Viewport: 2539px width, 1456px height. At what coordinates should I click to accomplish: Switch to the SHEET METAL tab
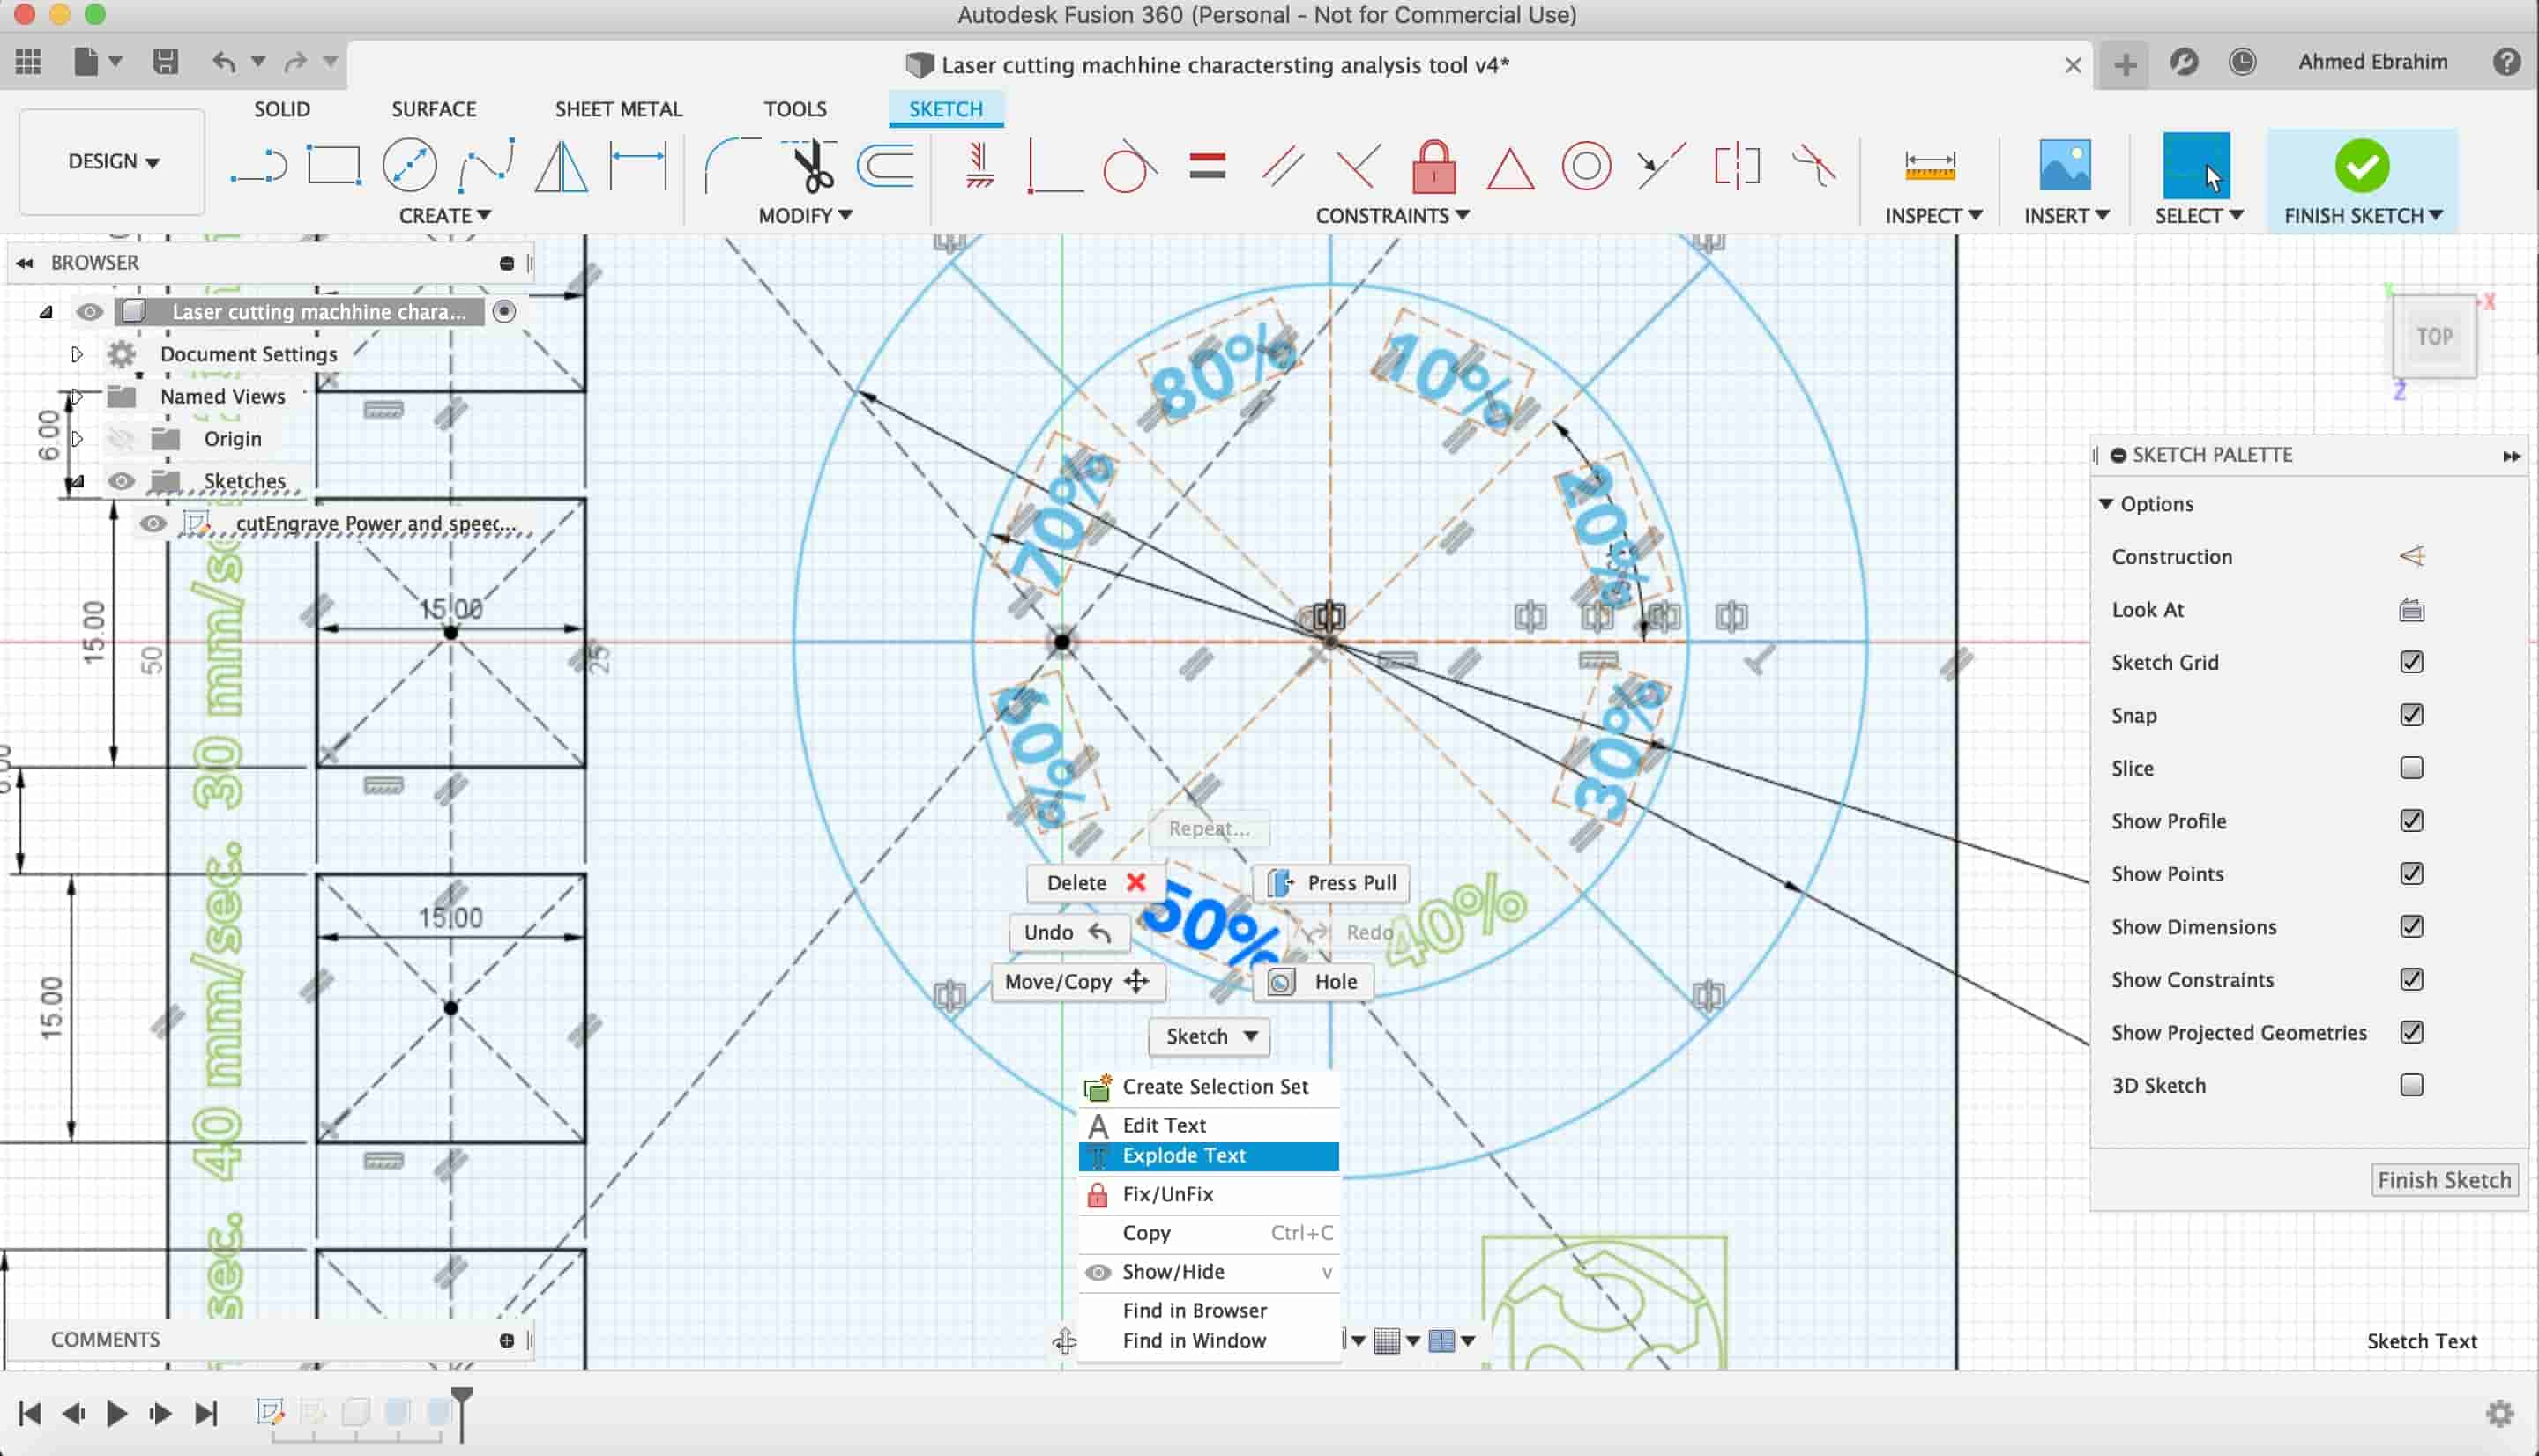tap(618, 109)
